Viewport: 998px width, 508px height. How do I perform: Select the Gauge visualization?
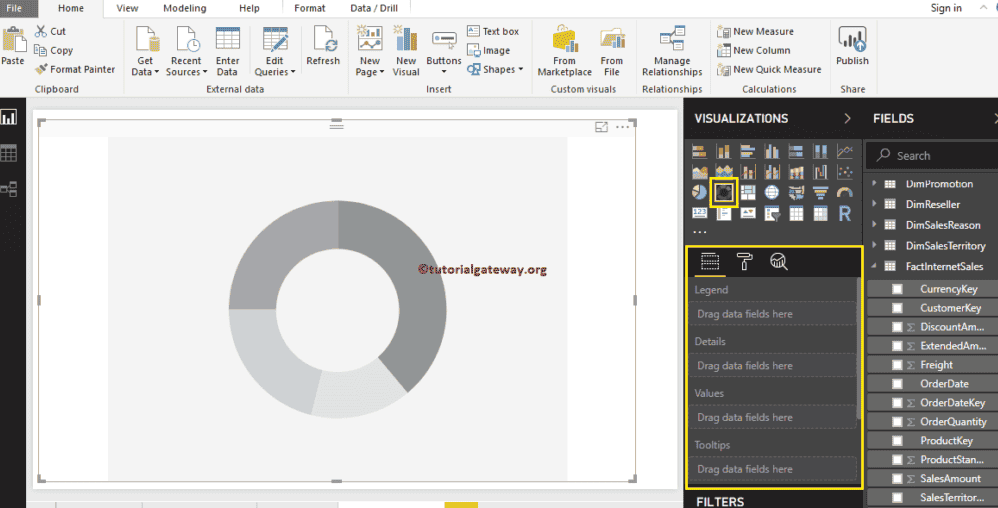(845, 192)
